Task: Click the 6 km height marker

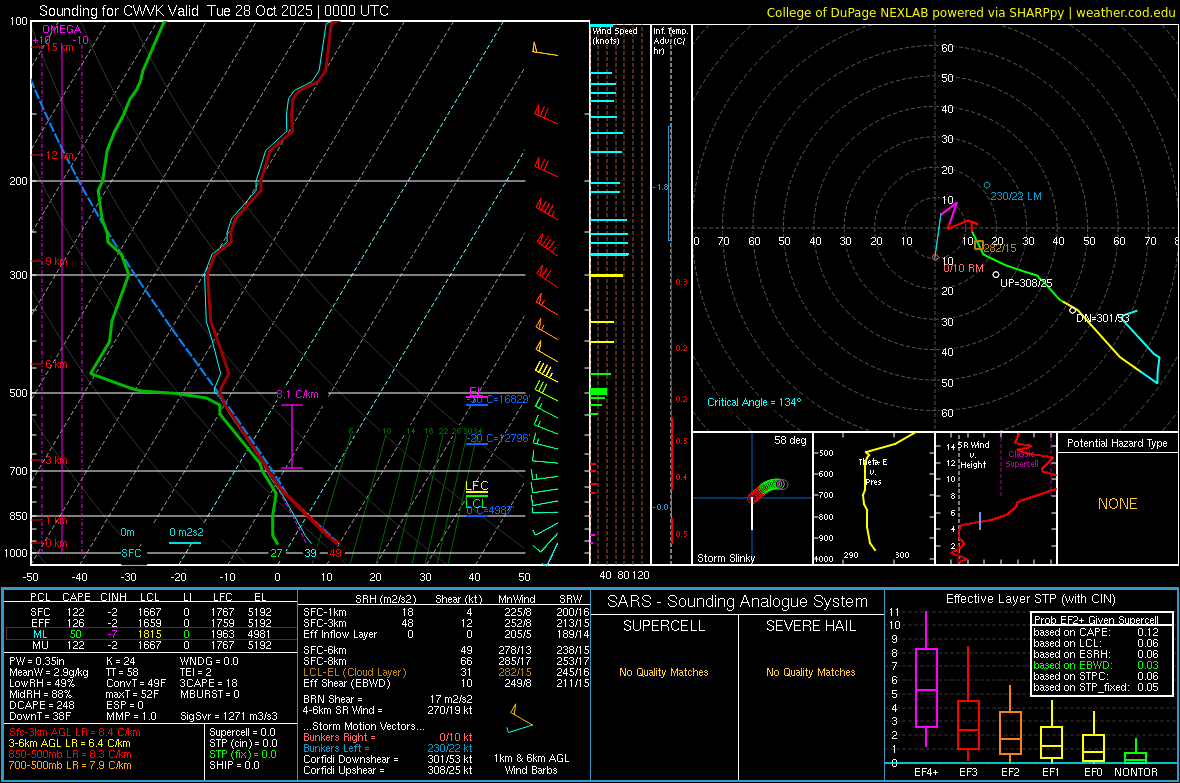Action: click(x=57, y=364)
